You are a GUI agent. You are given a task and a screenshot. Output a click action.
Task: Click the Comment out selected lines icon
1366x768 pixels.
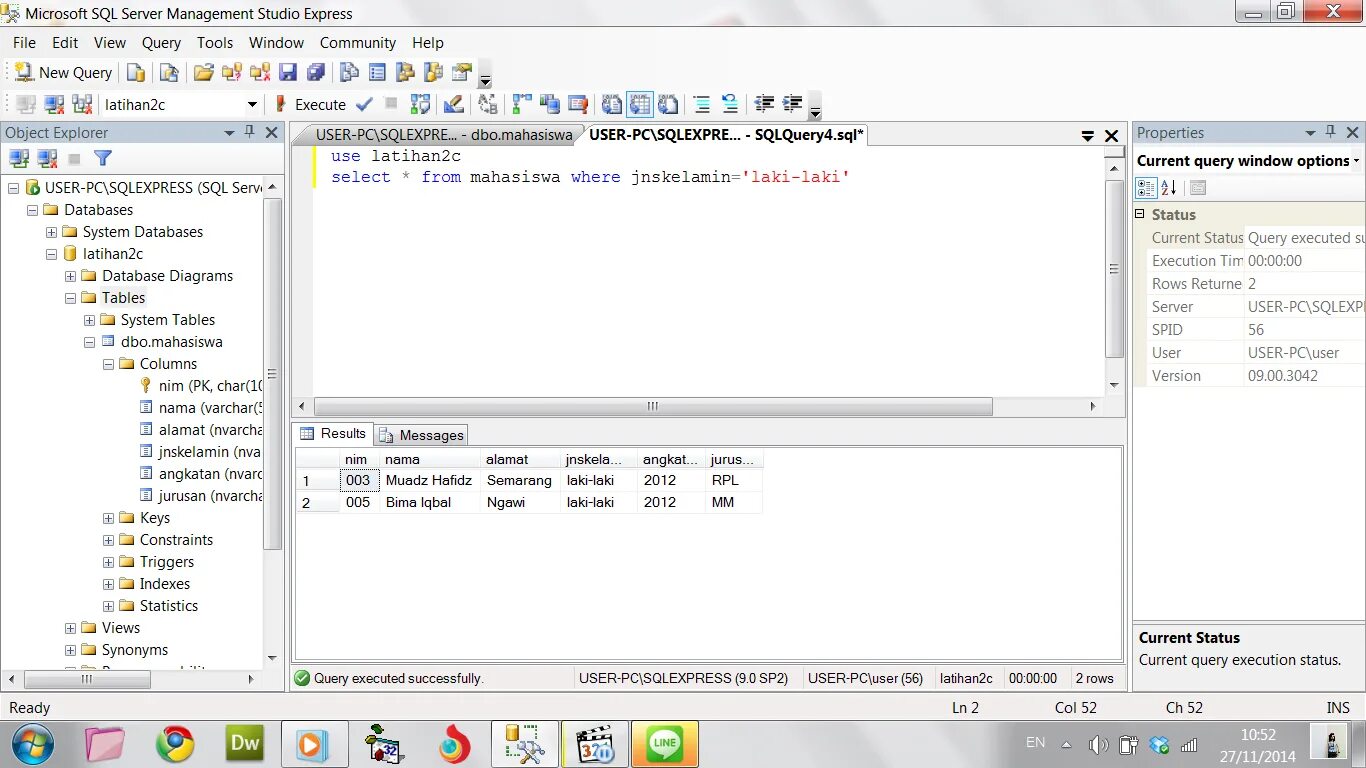702,104
